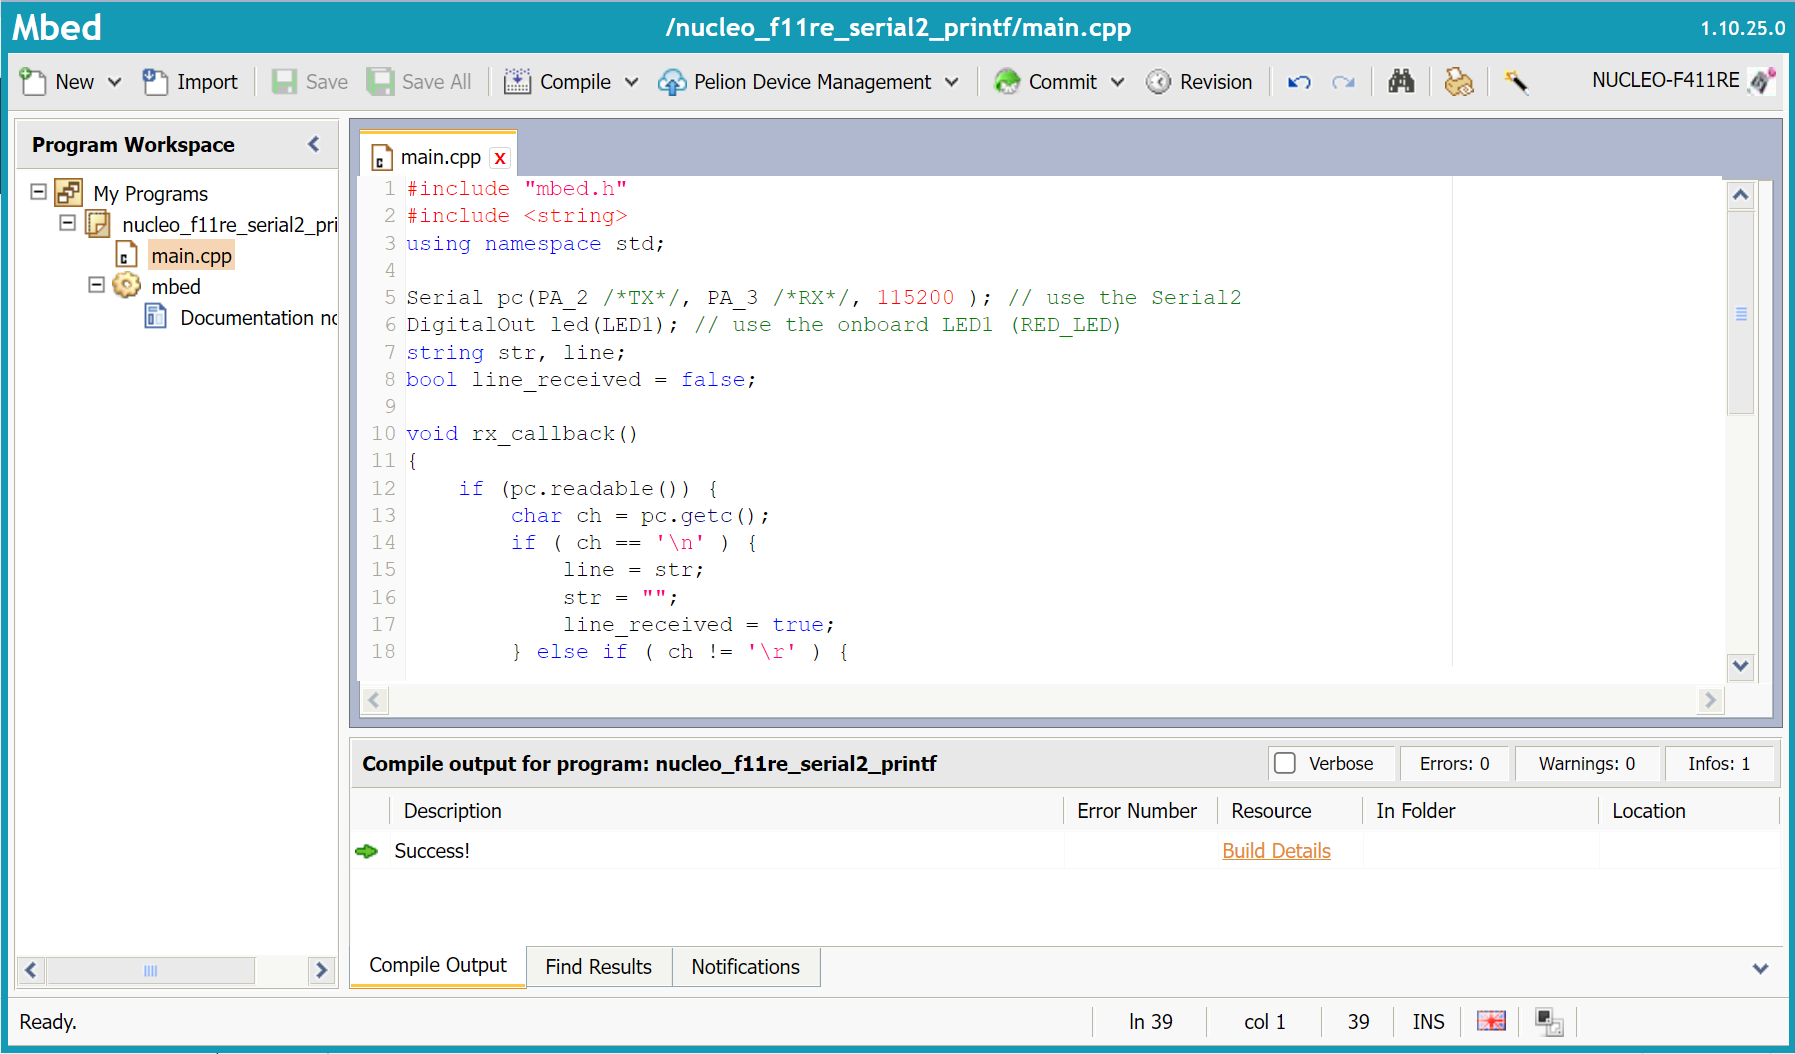
Task: Close the main.cpp editor tab
Action: 500,158
